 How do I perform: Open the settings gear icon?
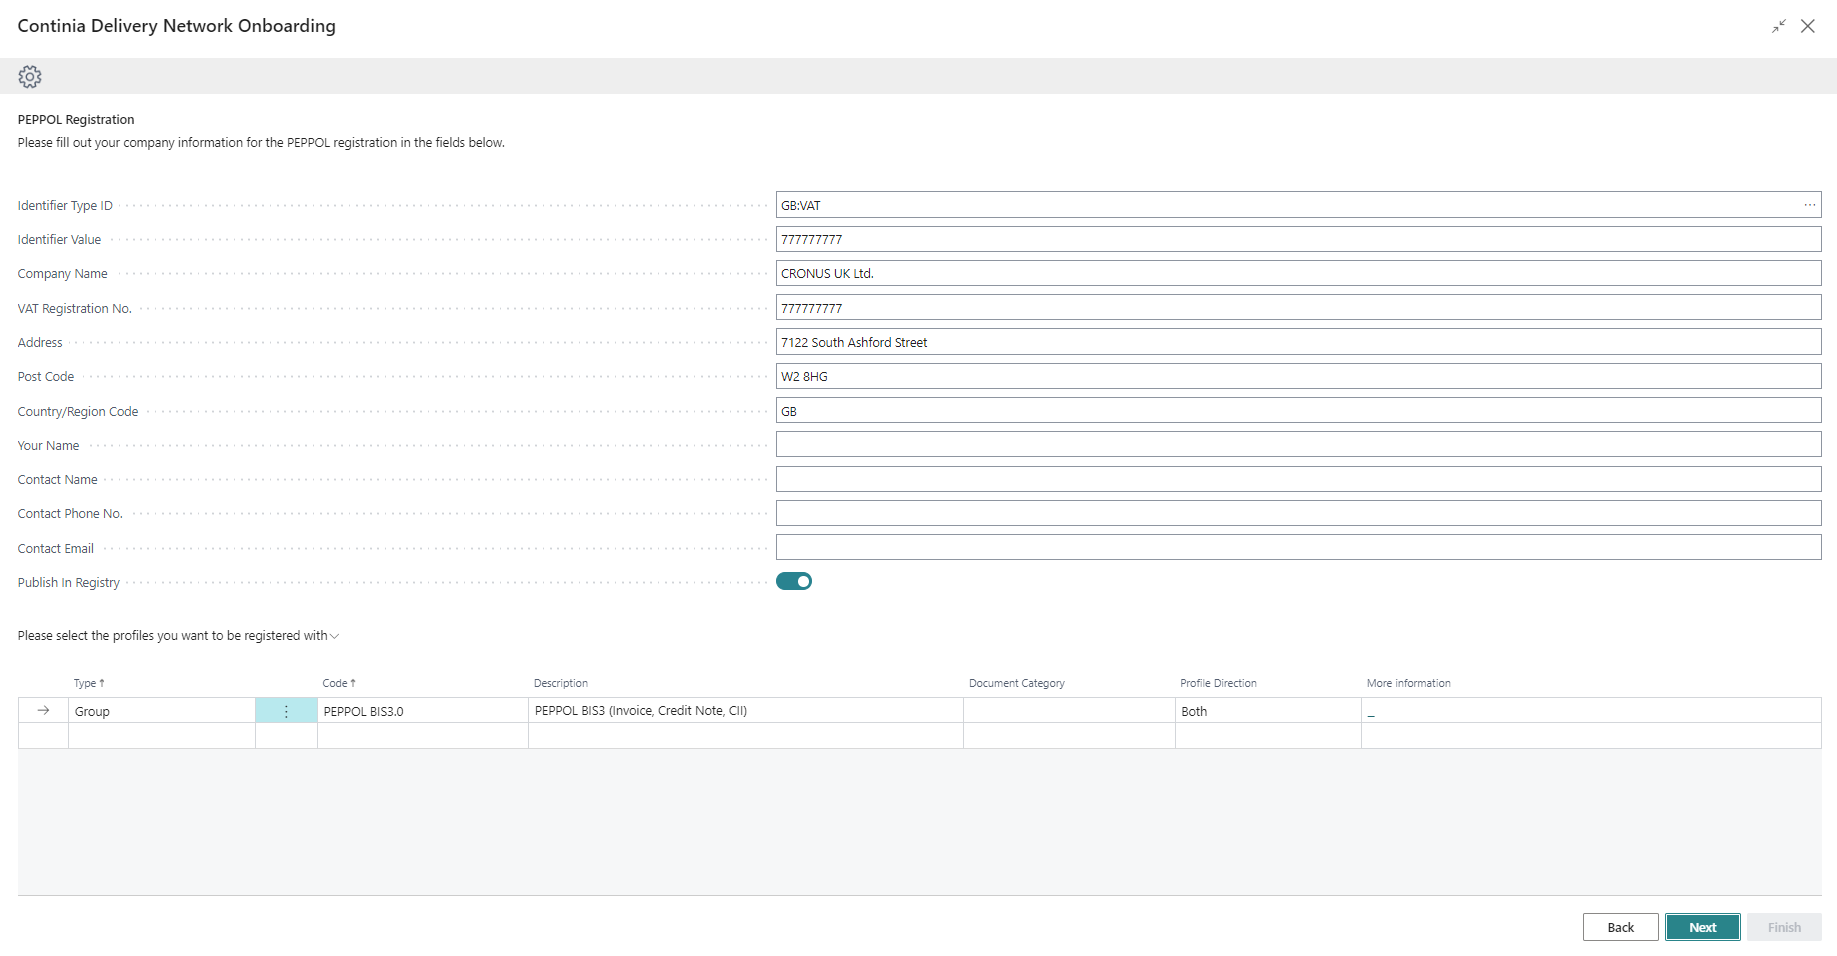[30, 77]
